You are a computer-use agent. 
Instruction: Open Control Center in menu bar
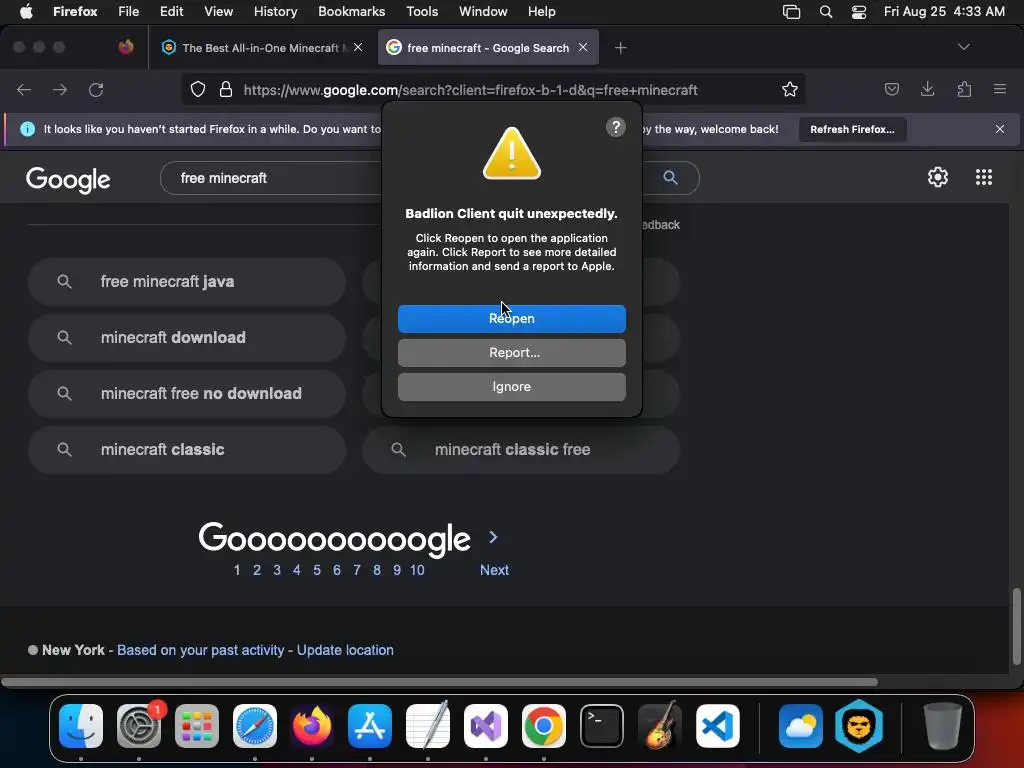coord(859,12)
